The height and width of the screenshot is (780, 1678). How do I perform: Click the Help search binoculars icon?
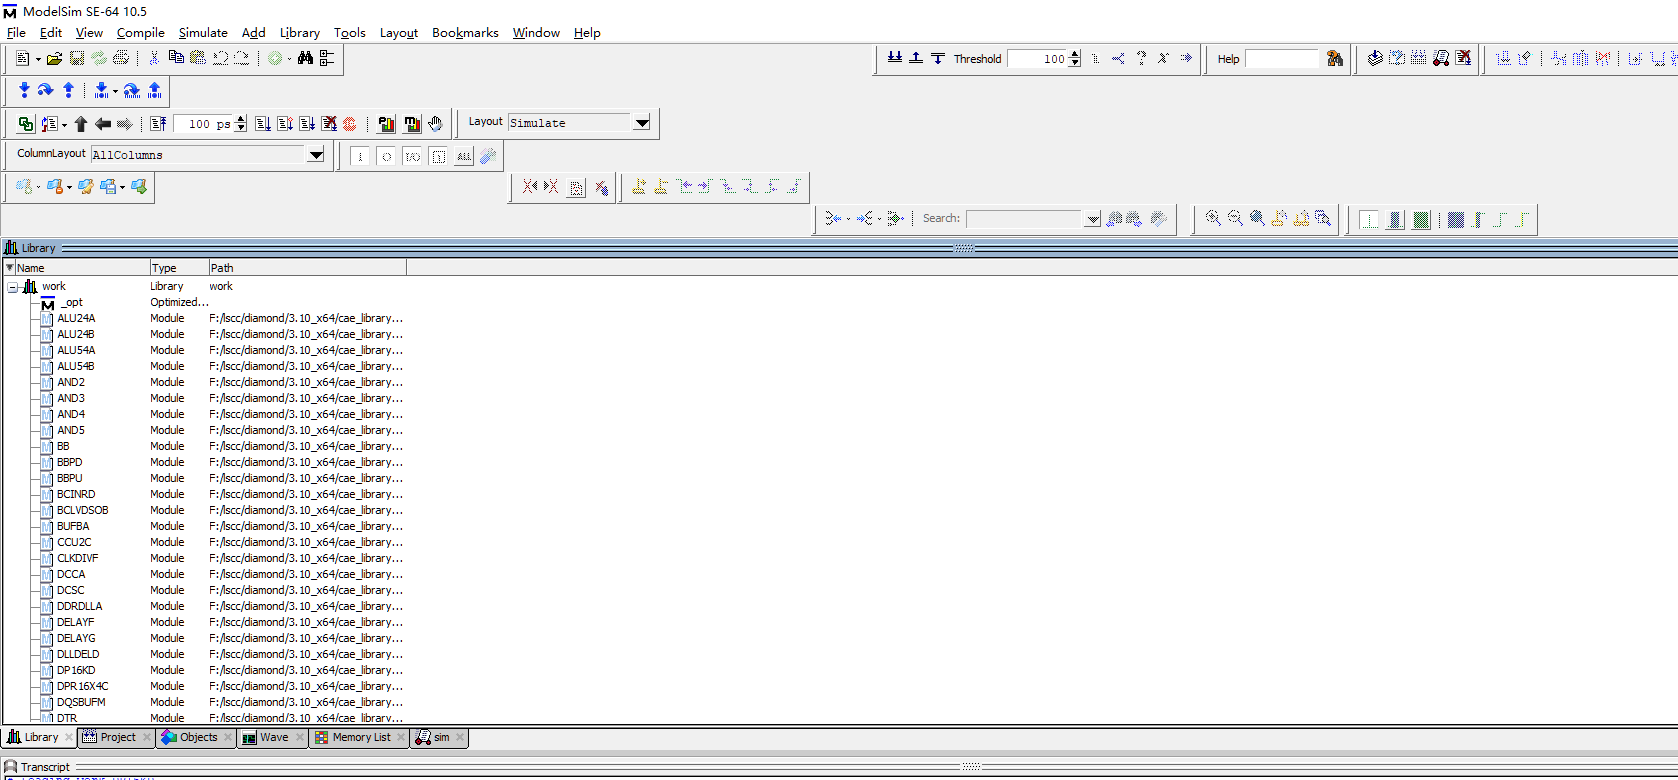pyautogui.click(x=1335, y=59)
